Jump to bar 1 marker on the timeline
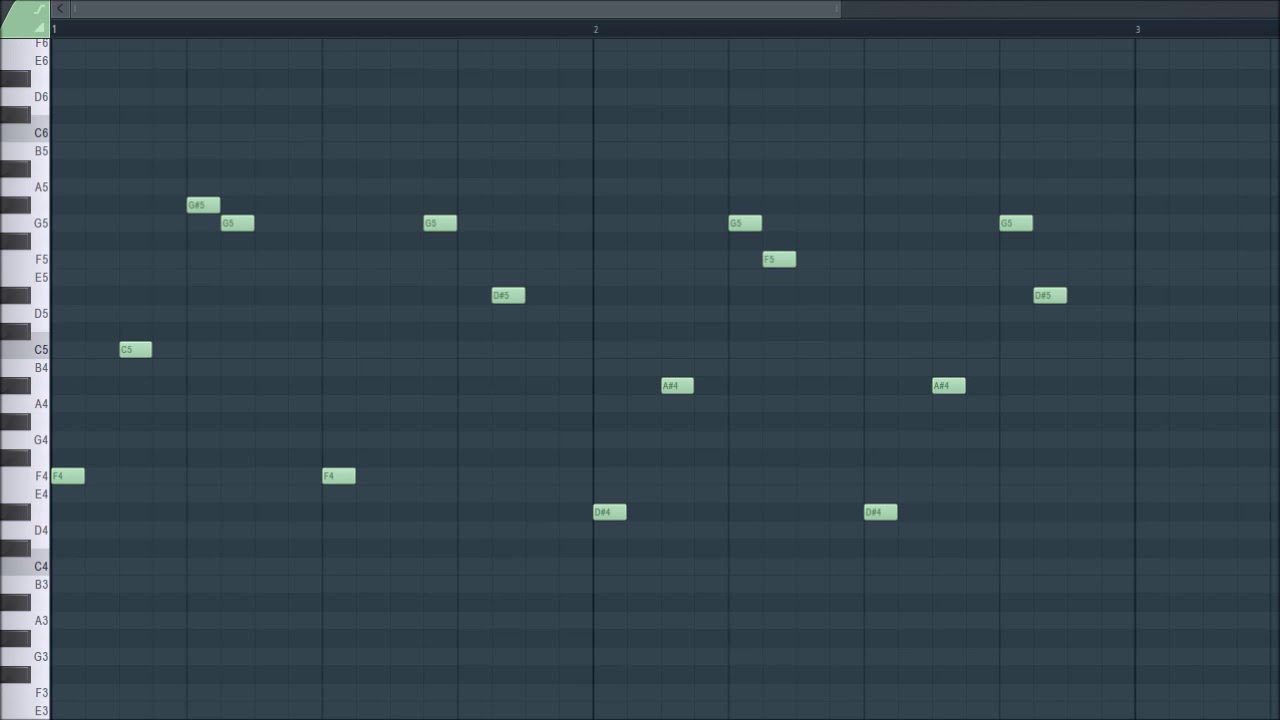This screenshot has width=1280, height=720. pos(55,30)
